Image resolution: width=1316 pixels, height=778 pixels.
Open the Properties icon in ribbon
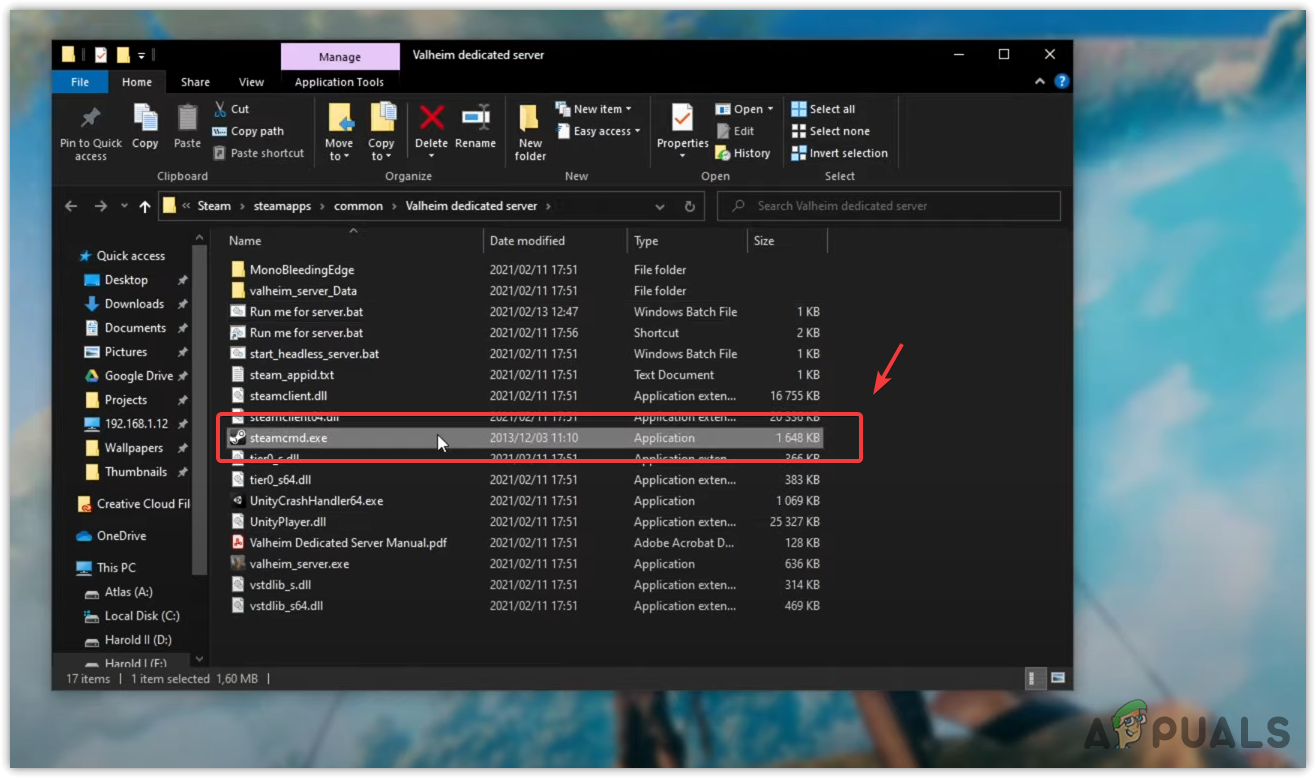tap(682, 119)
